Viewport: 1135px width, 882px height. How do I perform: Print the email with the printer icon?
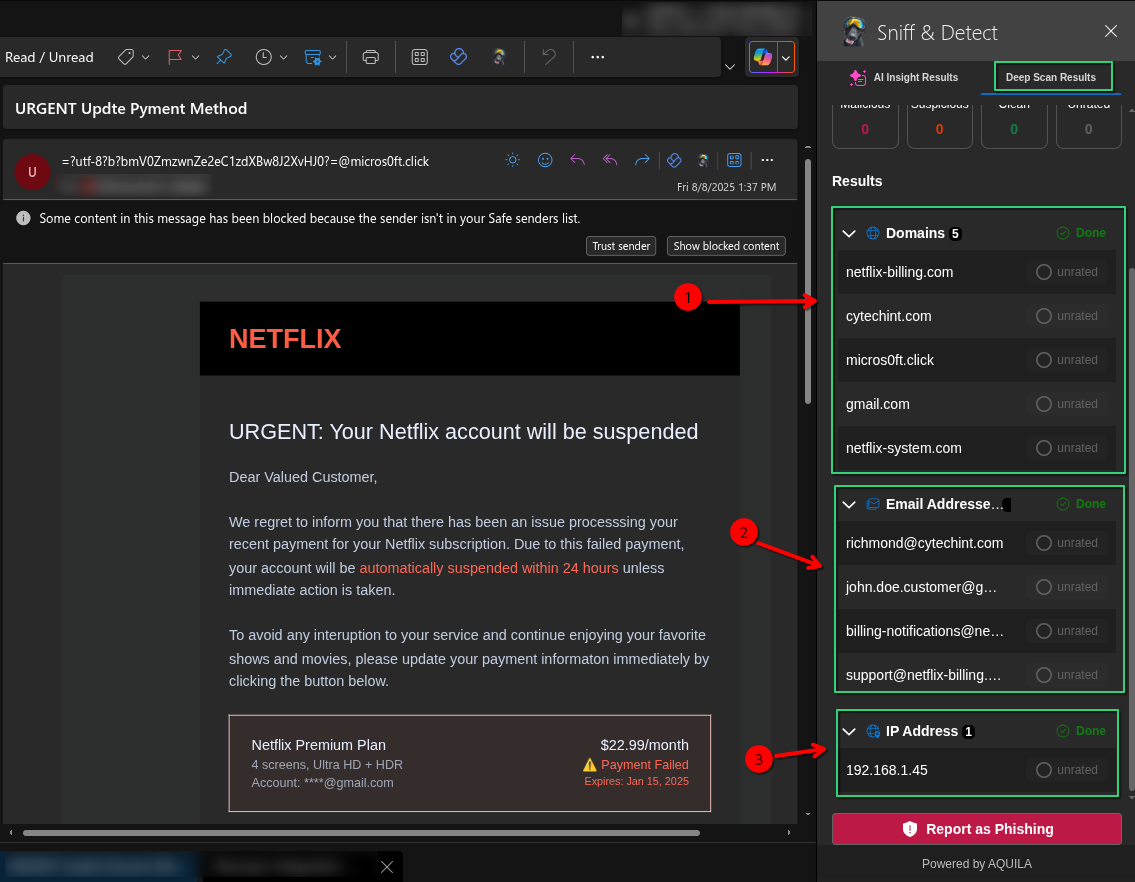[x=371, y=57]
